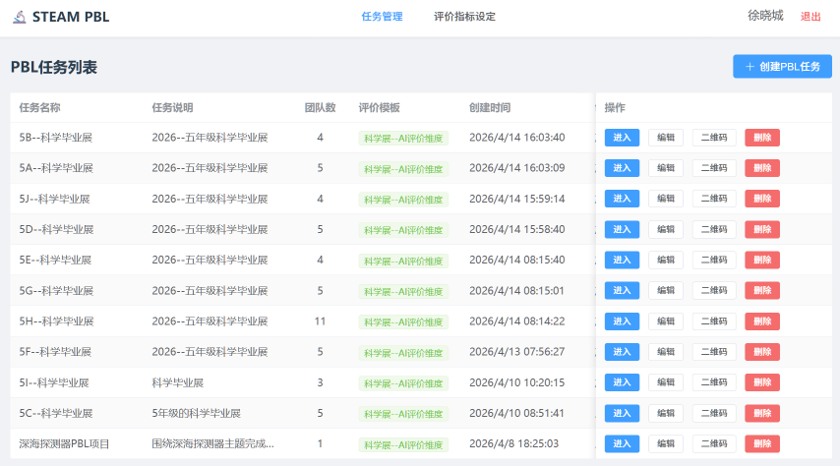The height and width of the screenshot is (466, 840).
Task: Click the 创建时间 column header
Action: pos(490,108)
